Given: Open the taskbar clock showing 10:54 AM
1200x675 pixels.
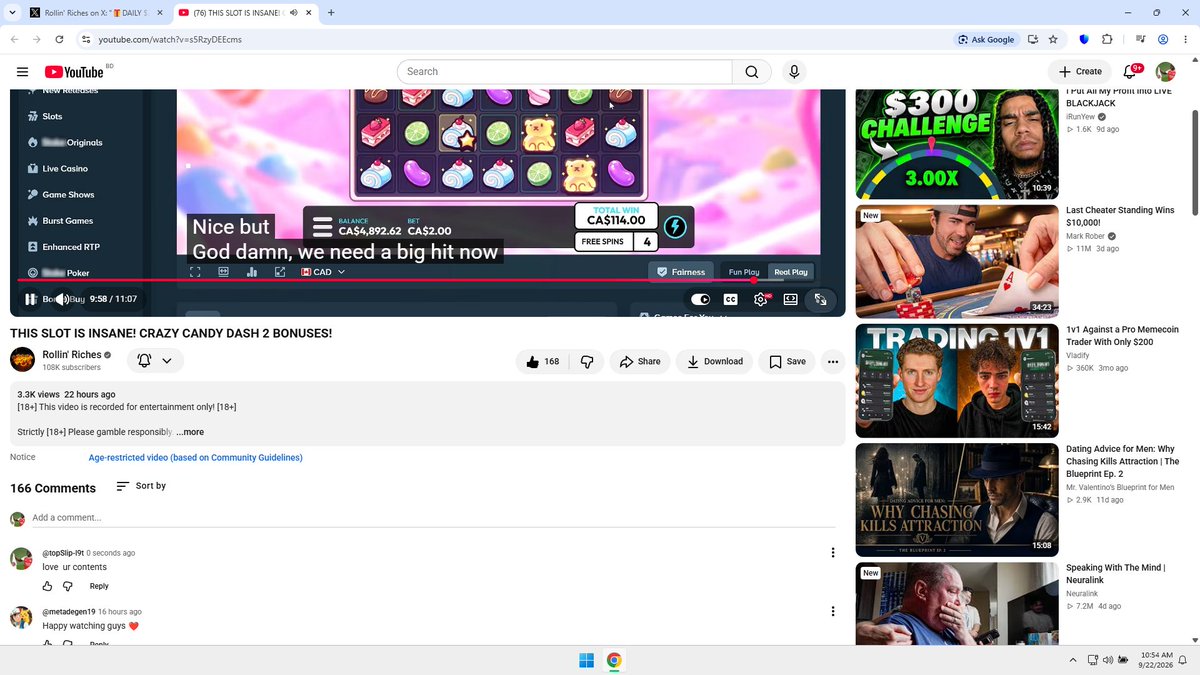Looking at the screenshot, I should tap(1156, 660).
